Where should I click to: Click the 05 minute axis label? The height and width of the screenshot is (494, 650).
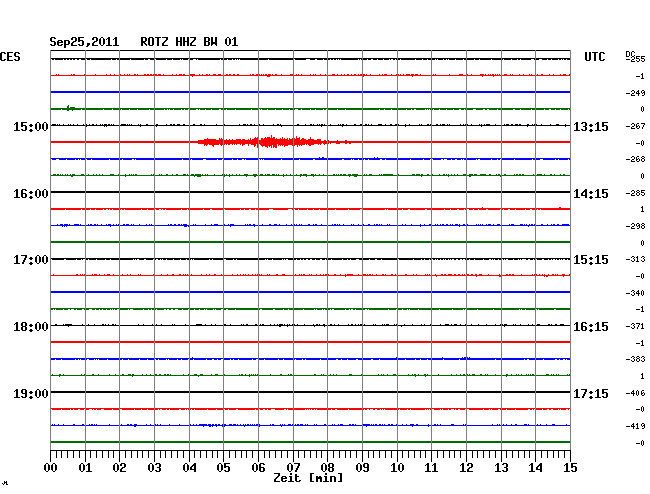point(223,467)
